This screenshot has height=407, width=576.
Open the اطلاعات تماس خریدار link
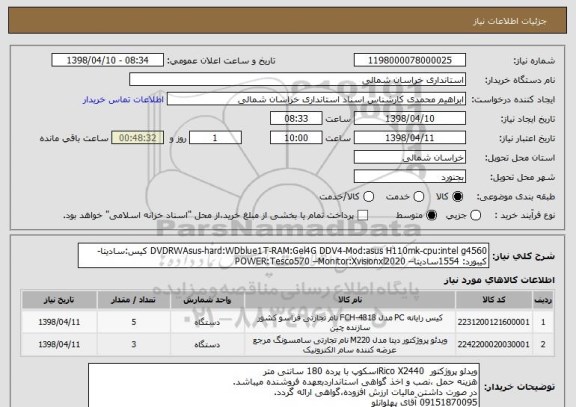[123, 100]
